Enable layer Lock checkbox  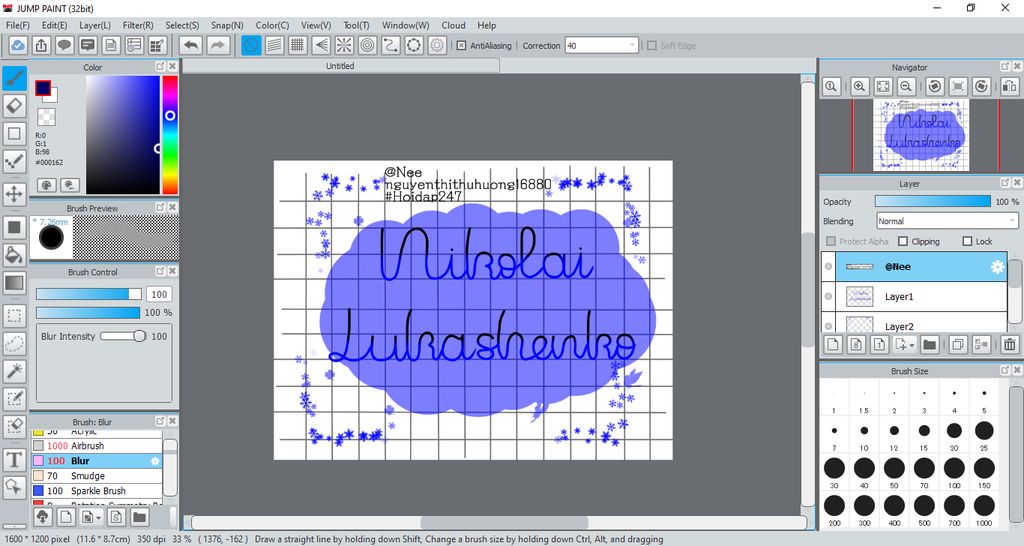pos(967,241)
